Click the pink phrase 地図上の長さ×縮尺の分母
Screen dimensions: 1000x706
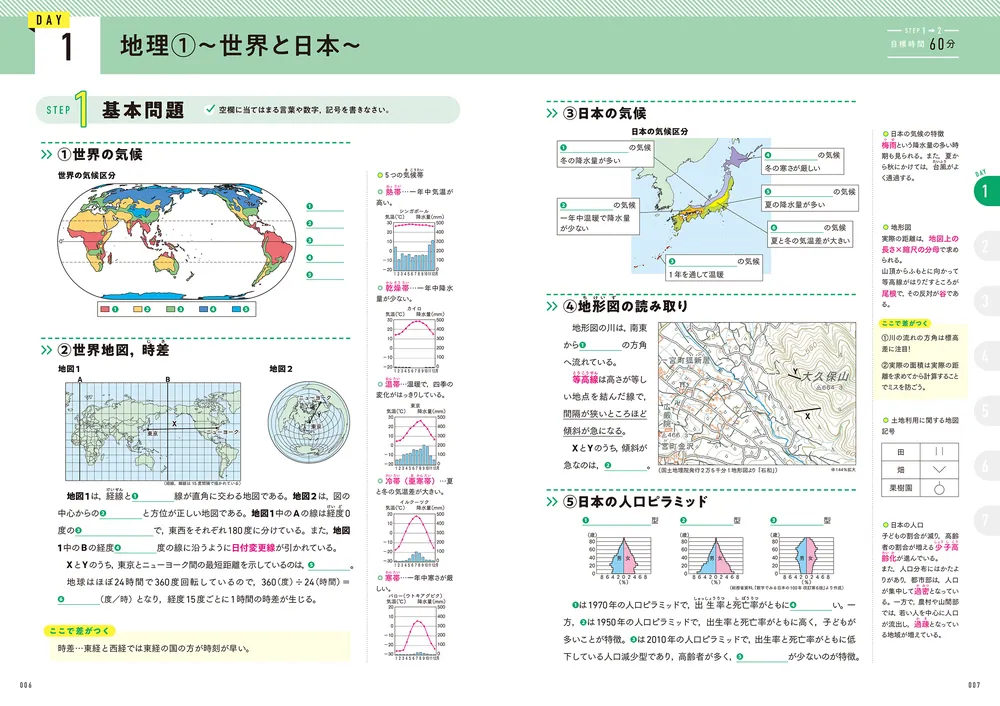[920, 244]
